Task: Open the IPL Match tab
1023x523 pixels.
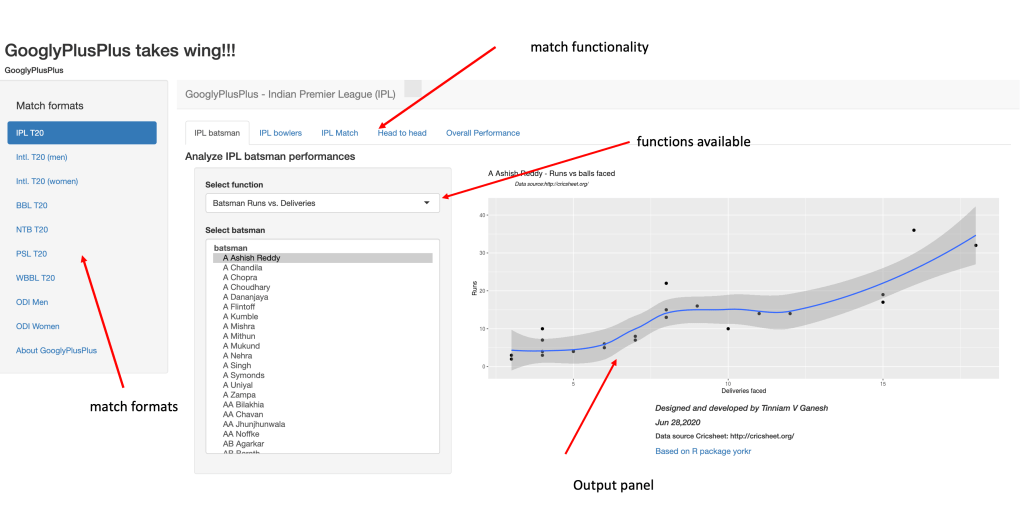Action: [x=339, y=133]
